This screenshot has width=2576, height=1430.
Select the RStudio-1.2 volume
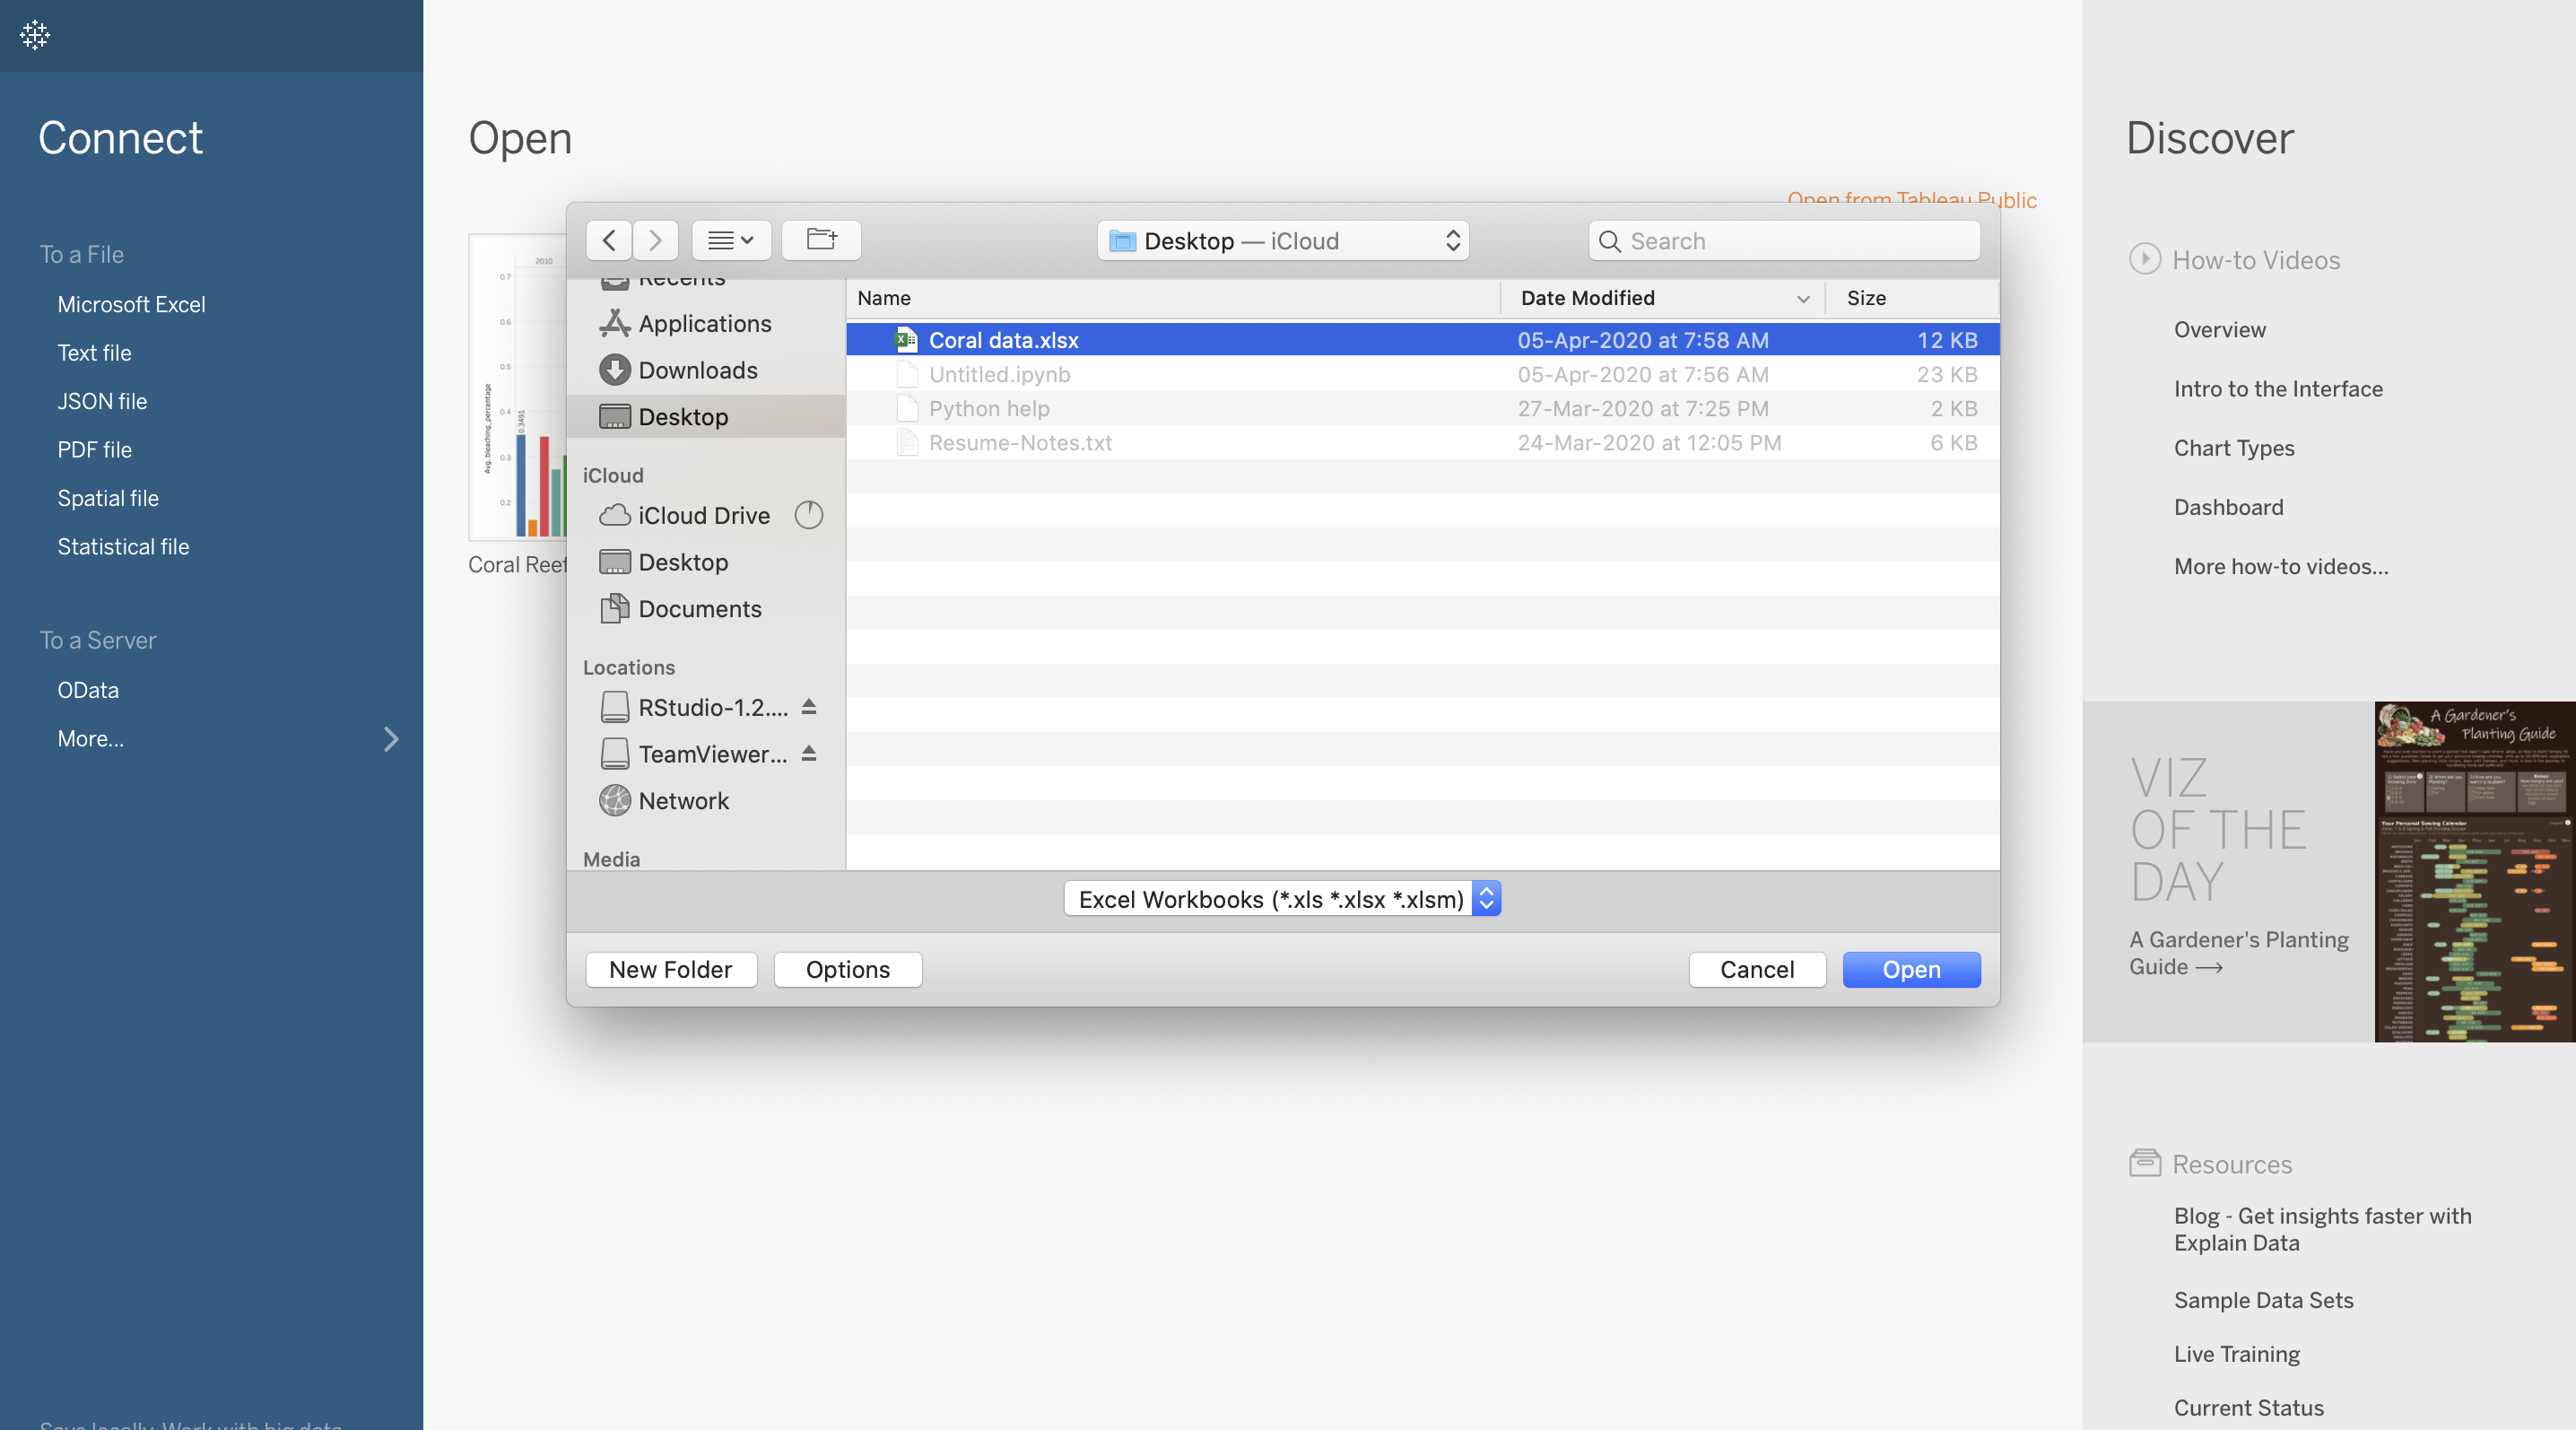coord(712,707)
